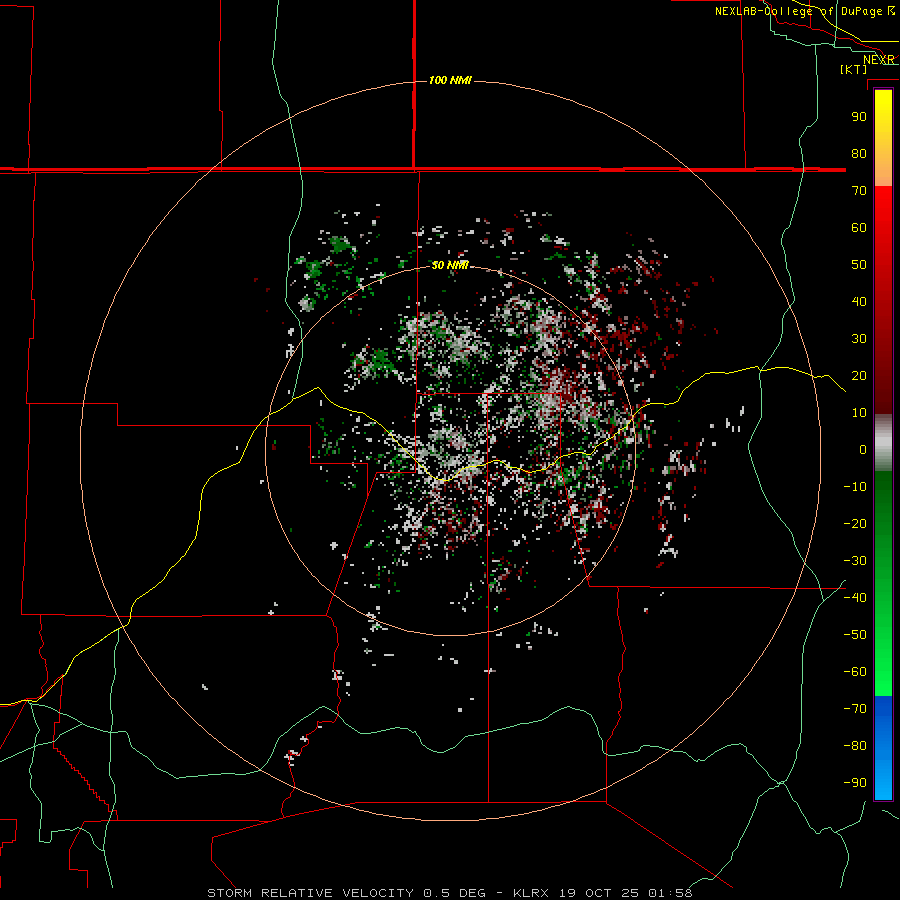Image resolution: width=900 pixels, height=900 pixels.
Task: Click the KLRX radar site identifier
Action: [531, 893]
